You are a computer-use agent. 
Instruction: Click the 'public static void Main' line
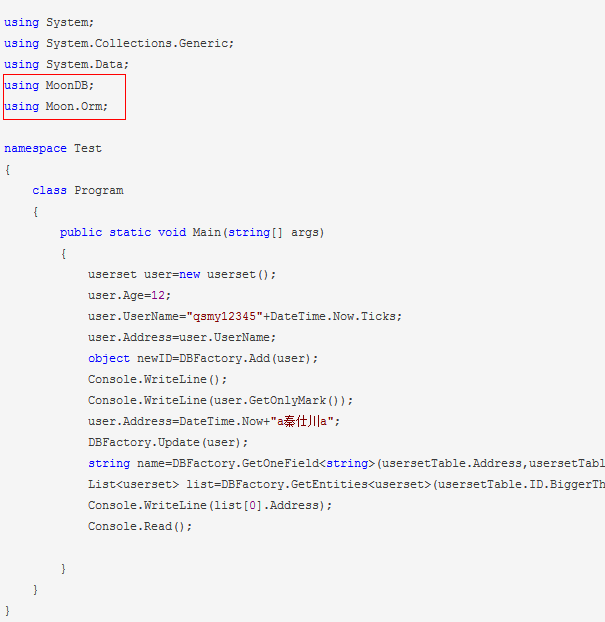click(x=192, y=233)
